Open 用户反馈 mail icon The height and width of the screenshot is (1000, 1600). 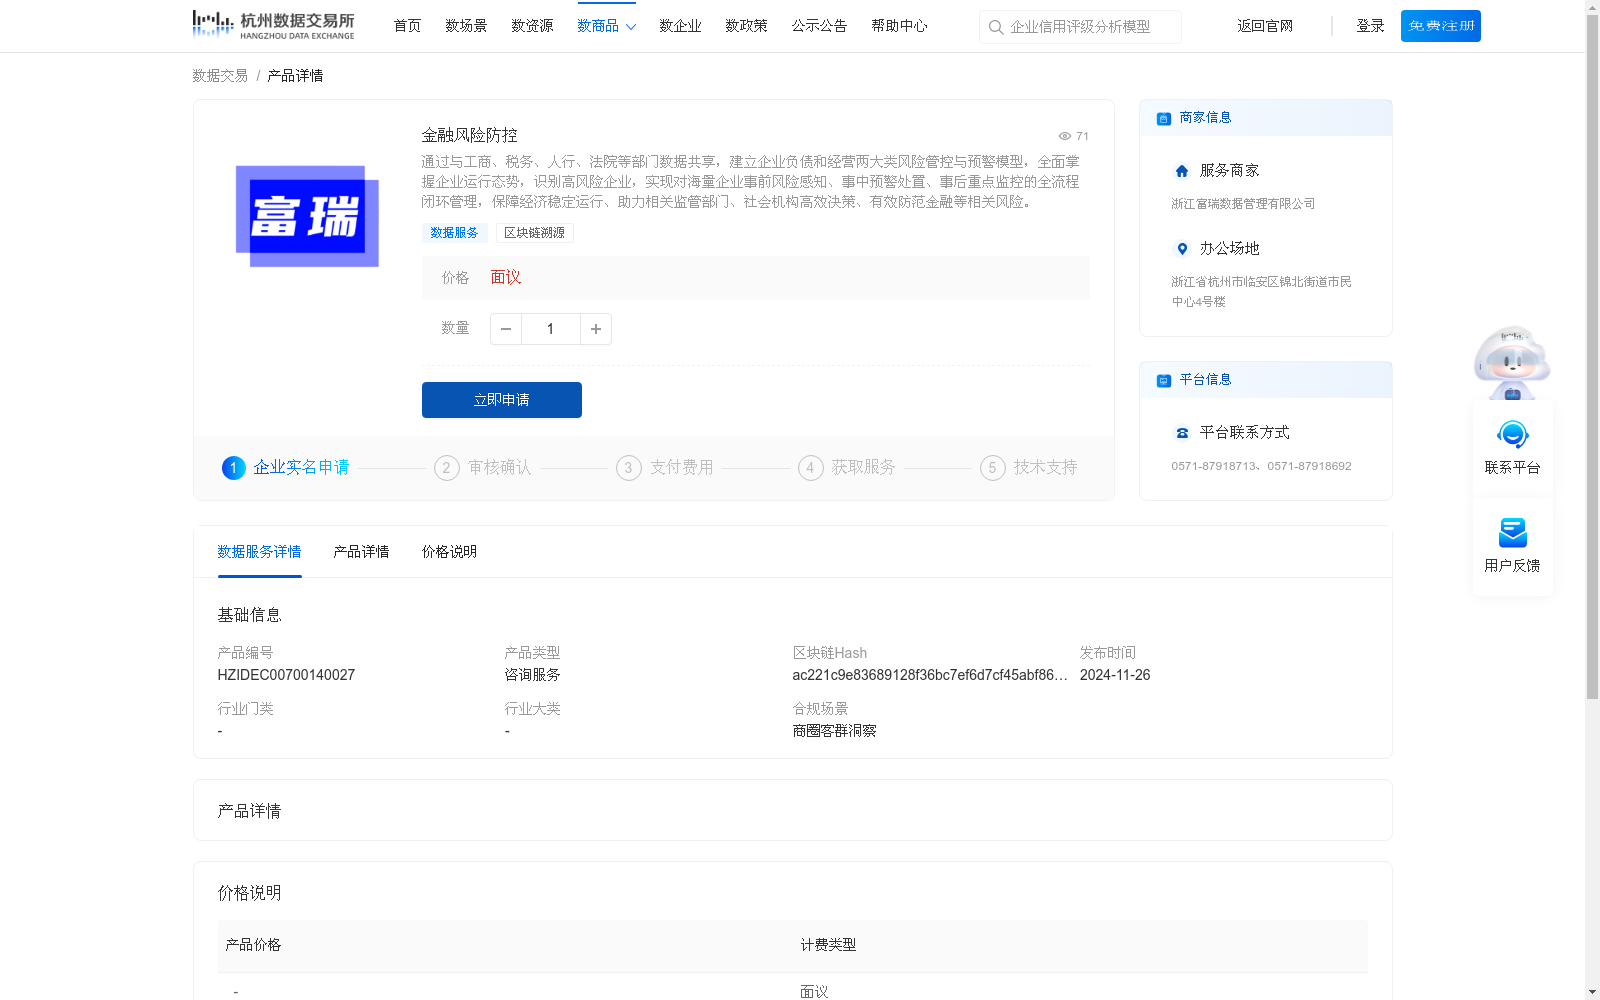coord(1512,533)
